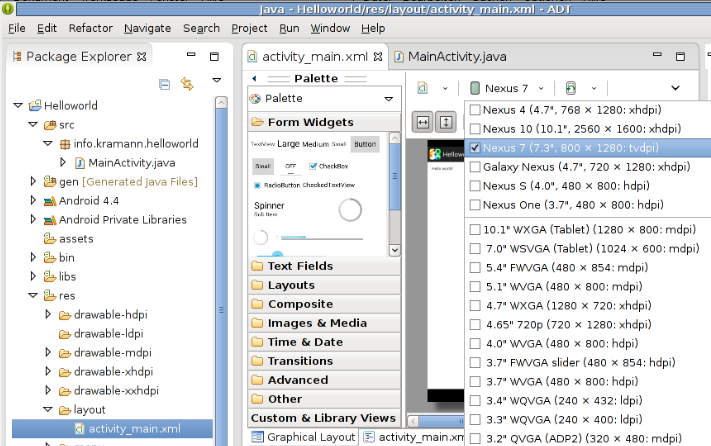Collapse the Palette with left arrow

[x=254, y=78]
